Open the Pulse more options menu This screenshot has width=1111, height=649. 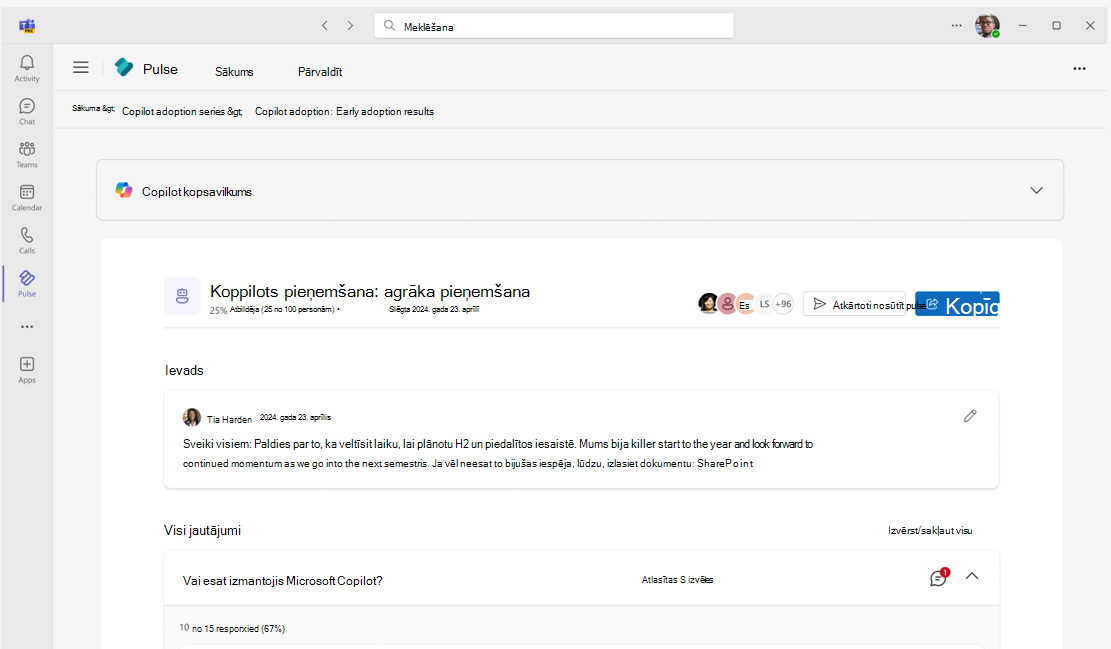(x=1079, y=68)
